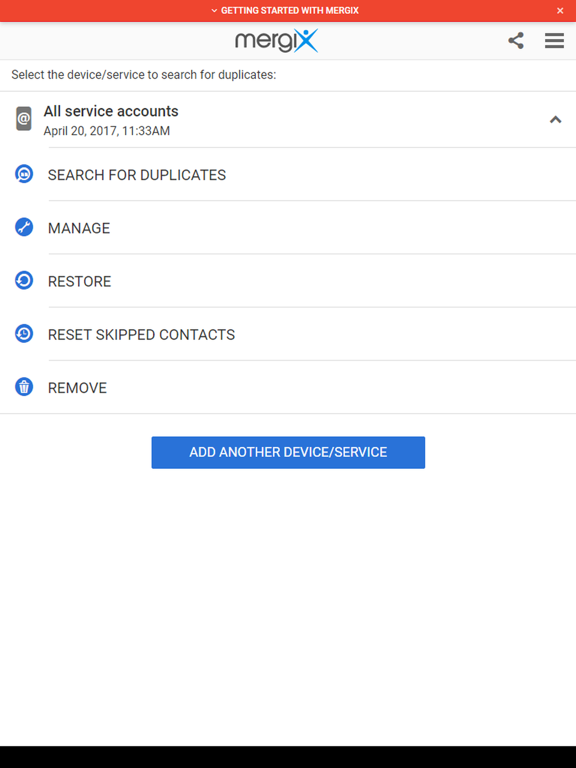Click the All service accounts device icon

click(x=24, y=119)
